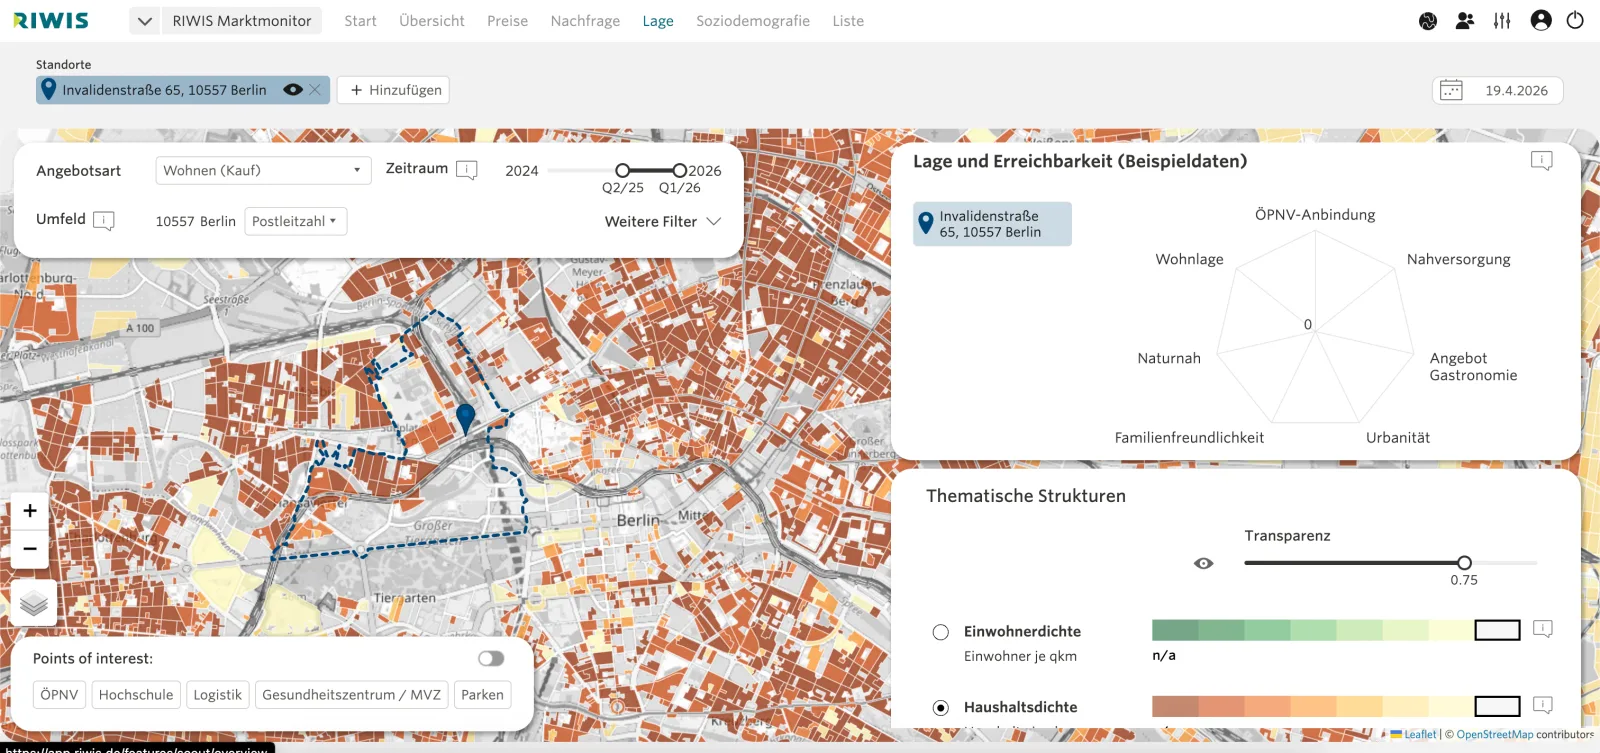Open the globe icon in header
This screenshot has width=1600, height=753.
pos(1428,20)
